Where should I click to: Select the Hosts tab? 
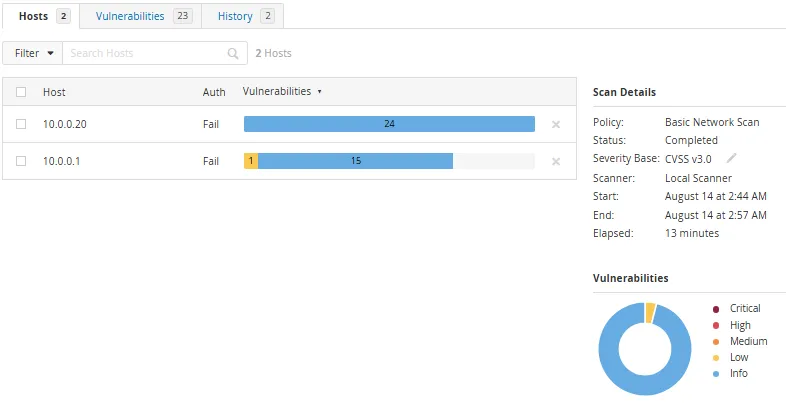click(41, 16)
